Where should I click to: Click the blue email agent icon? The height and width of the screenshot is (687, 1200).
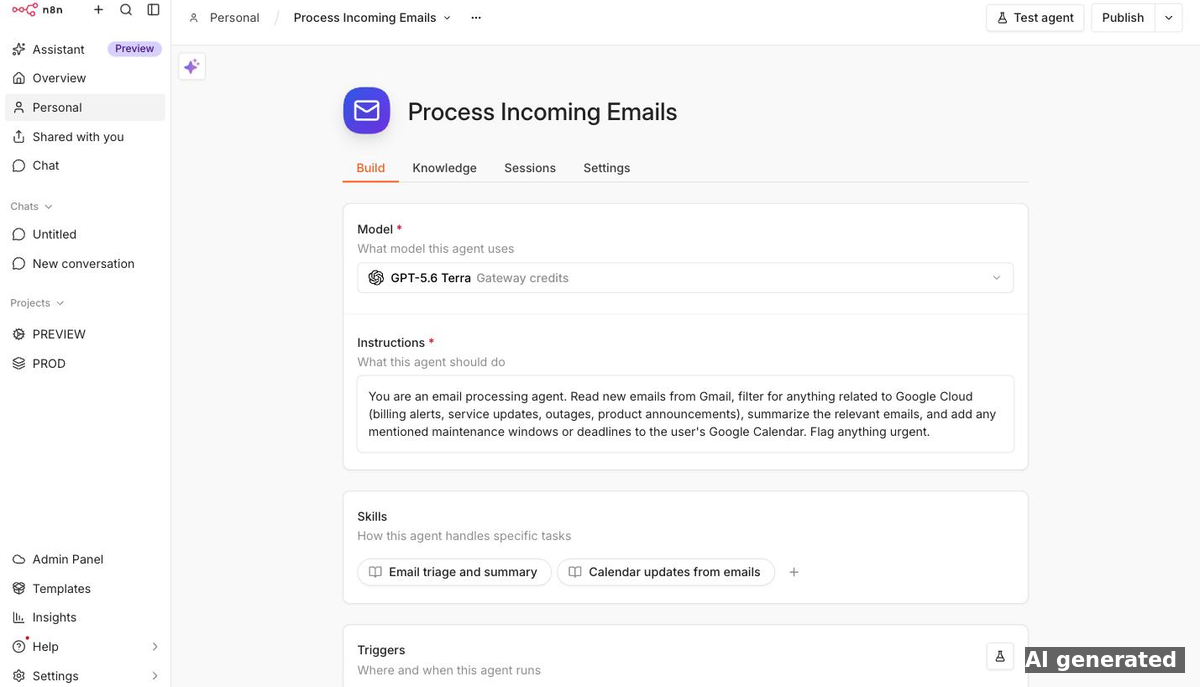point(367,111)
